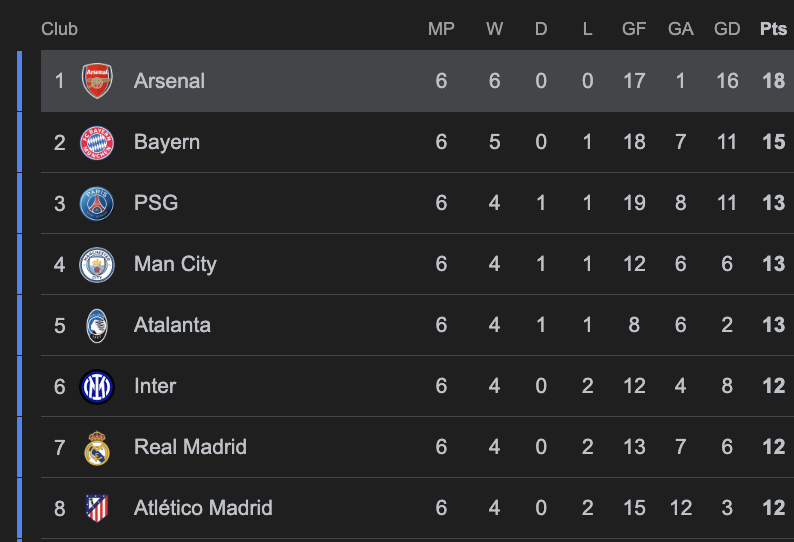Viewport: 794px width, 542px height.
Task: Click the Man City club crest icon
Action: tap(97, 264)
